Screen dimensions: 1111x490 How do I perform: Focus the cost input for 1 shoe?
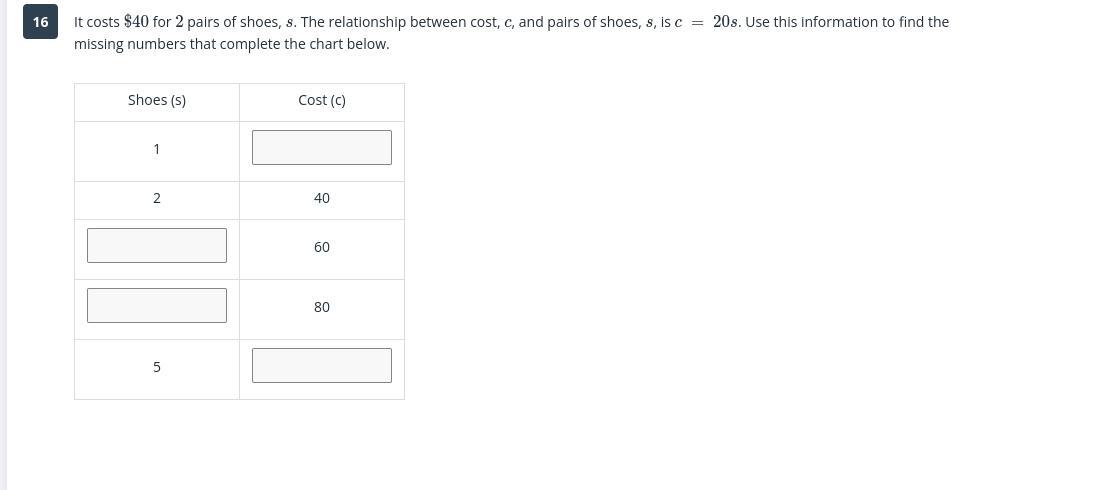[321, 148]
